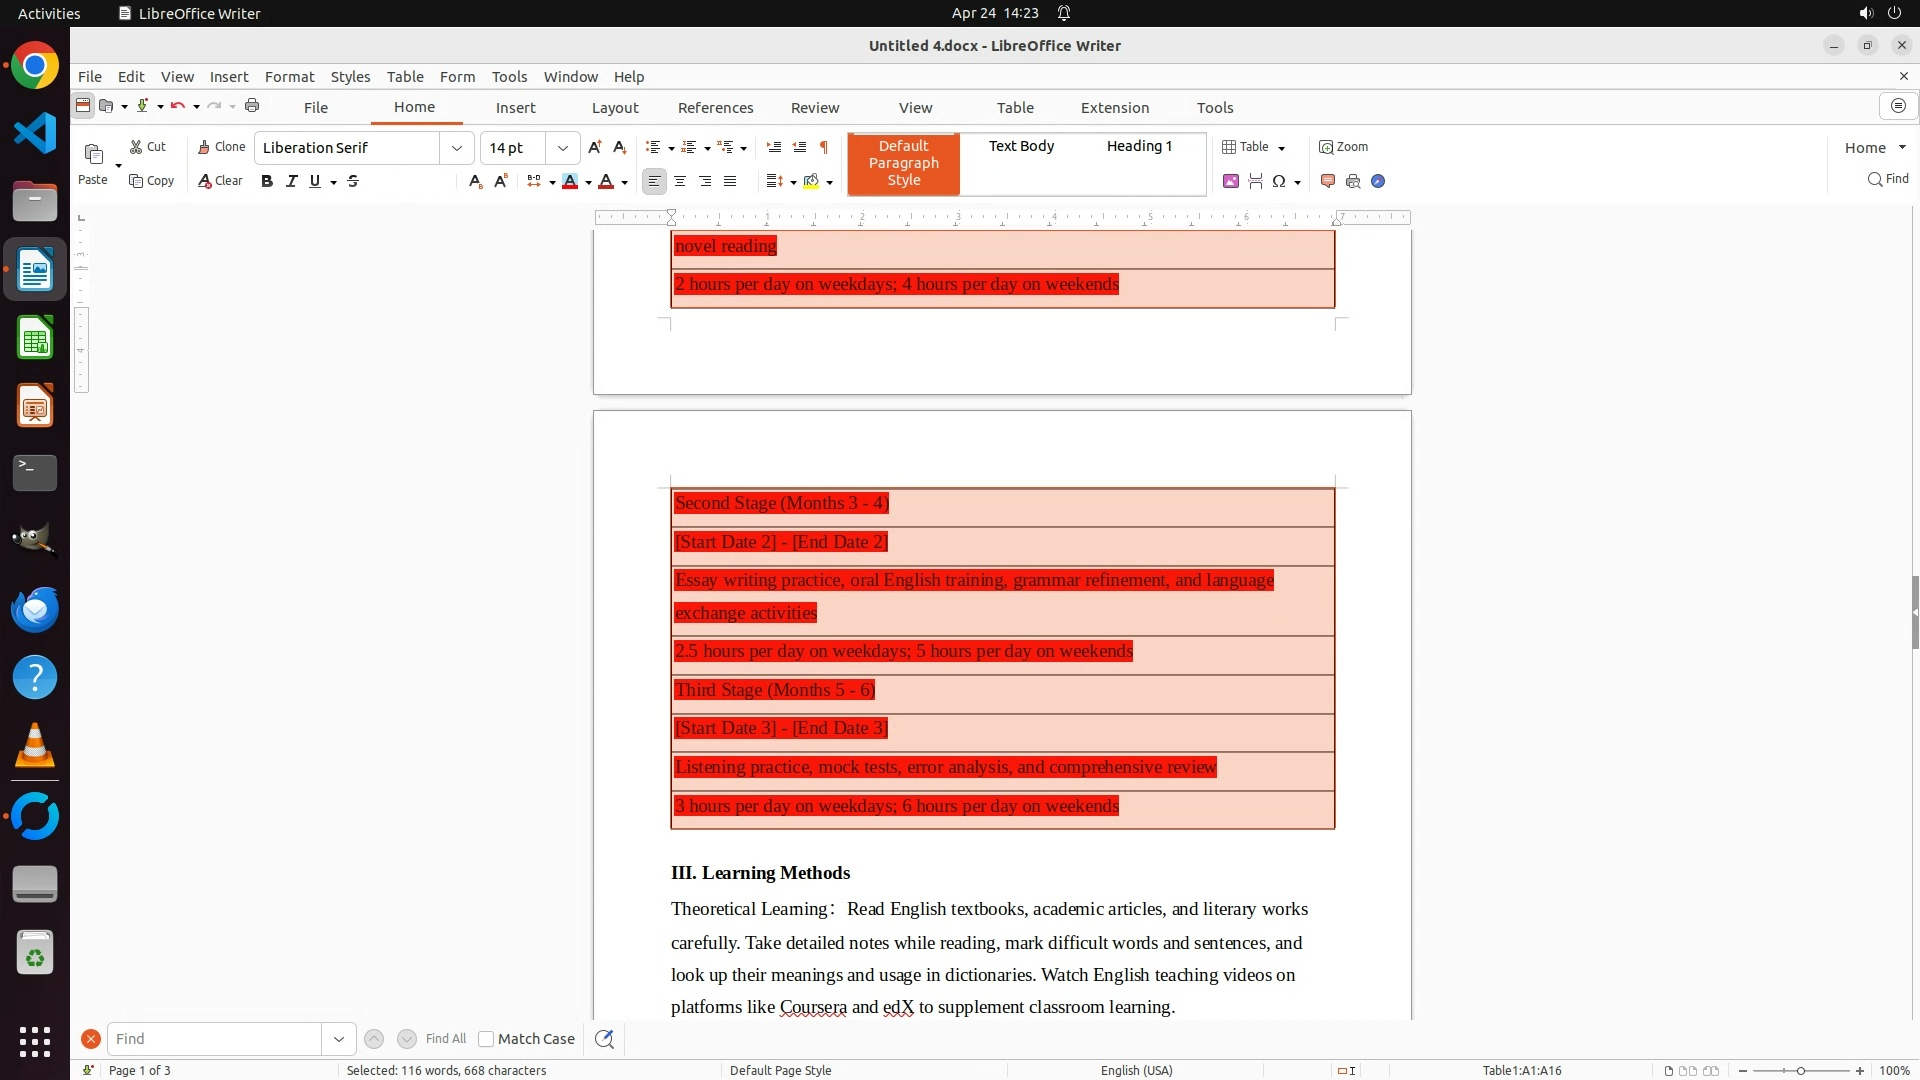This screenshot has width=1920, height=1080.
Task: Enable the Match Case checkbox
Action: click(x=486, y=1039)
